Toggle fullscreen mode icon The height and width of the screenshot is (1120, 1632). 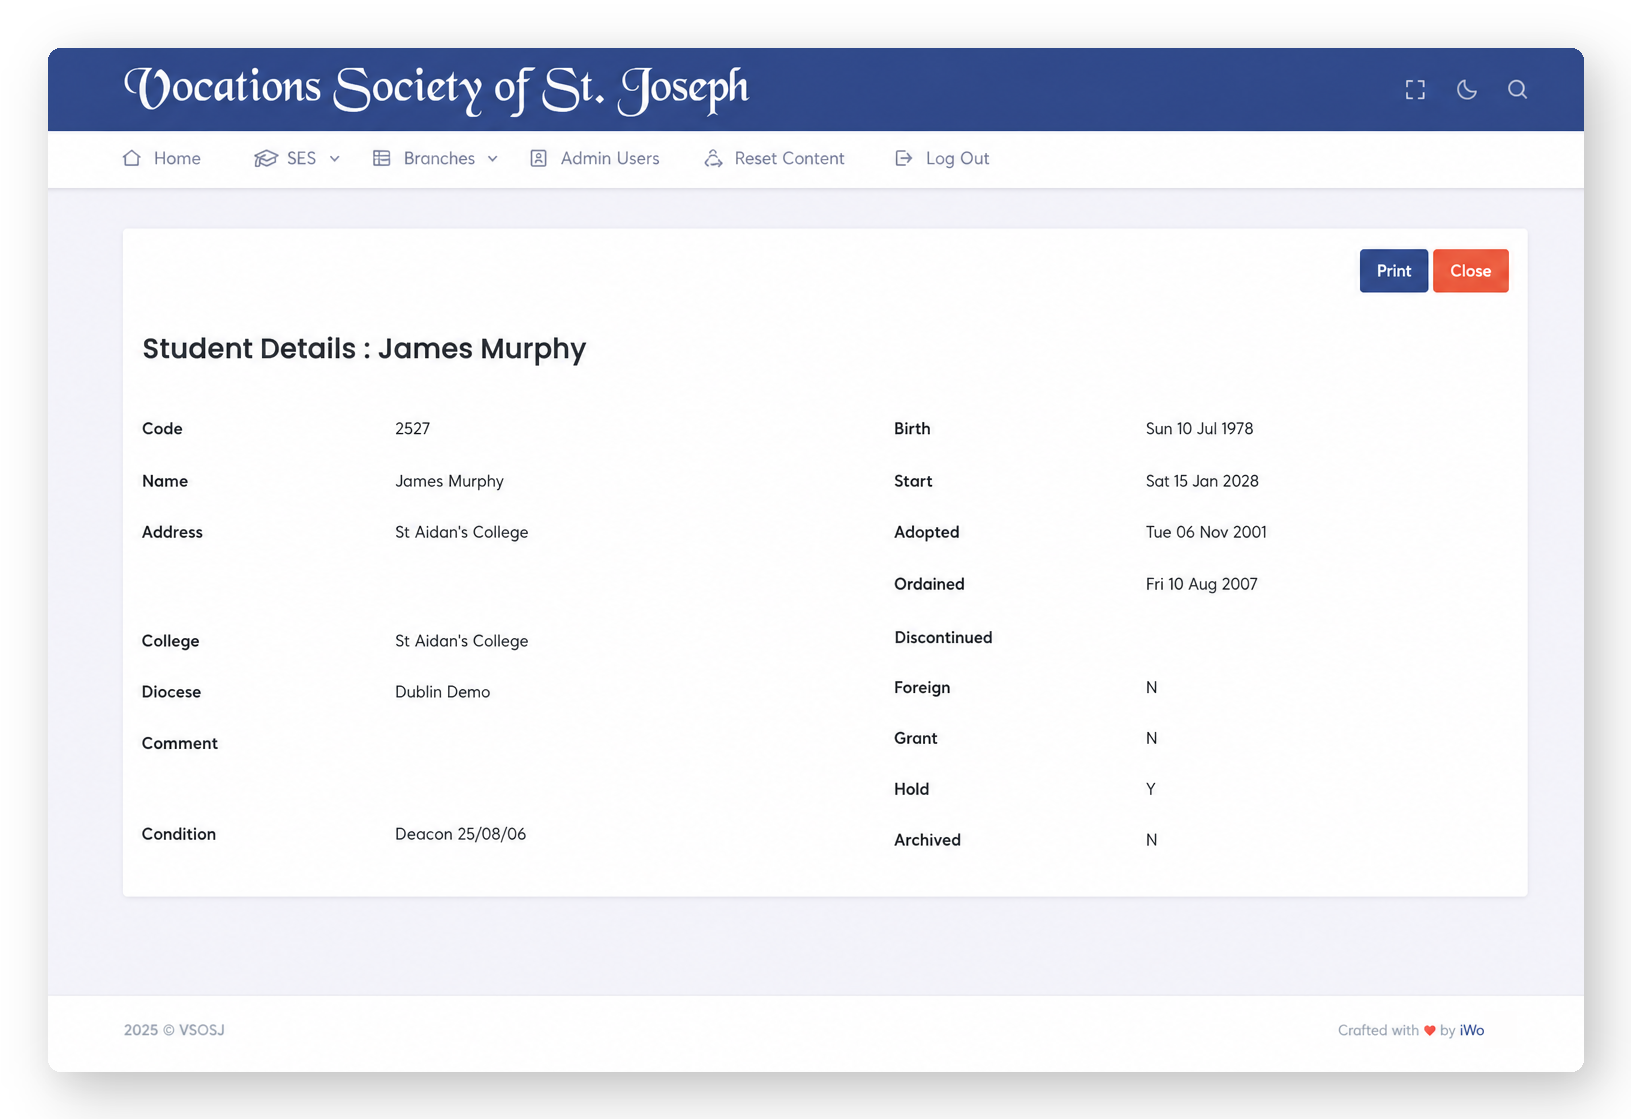coord(1415,90)
